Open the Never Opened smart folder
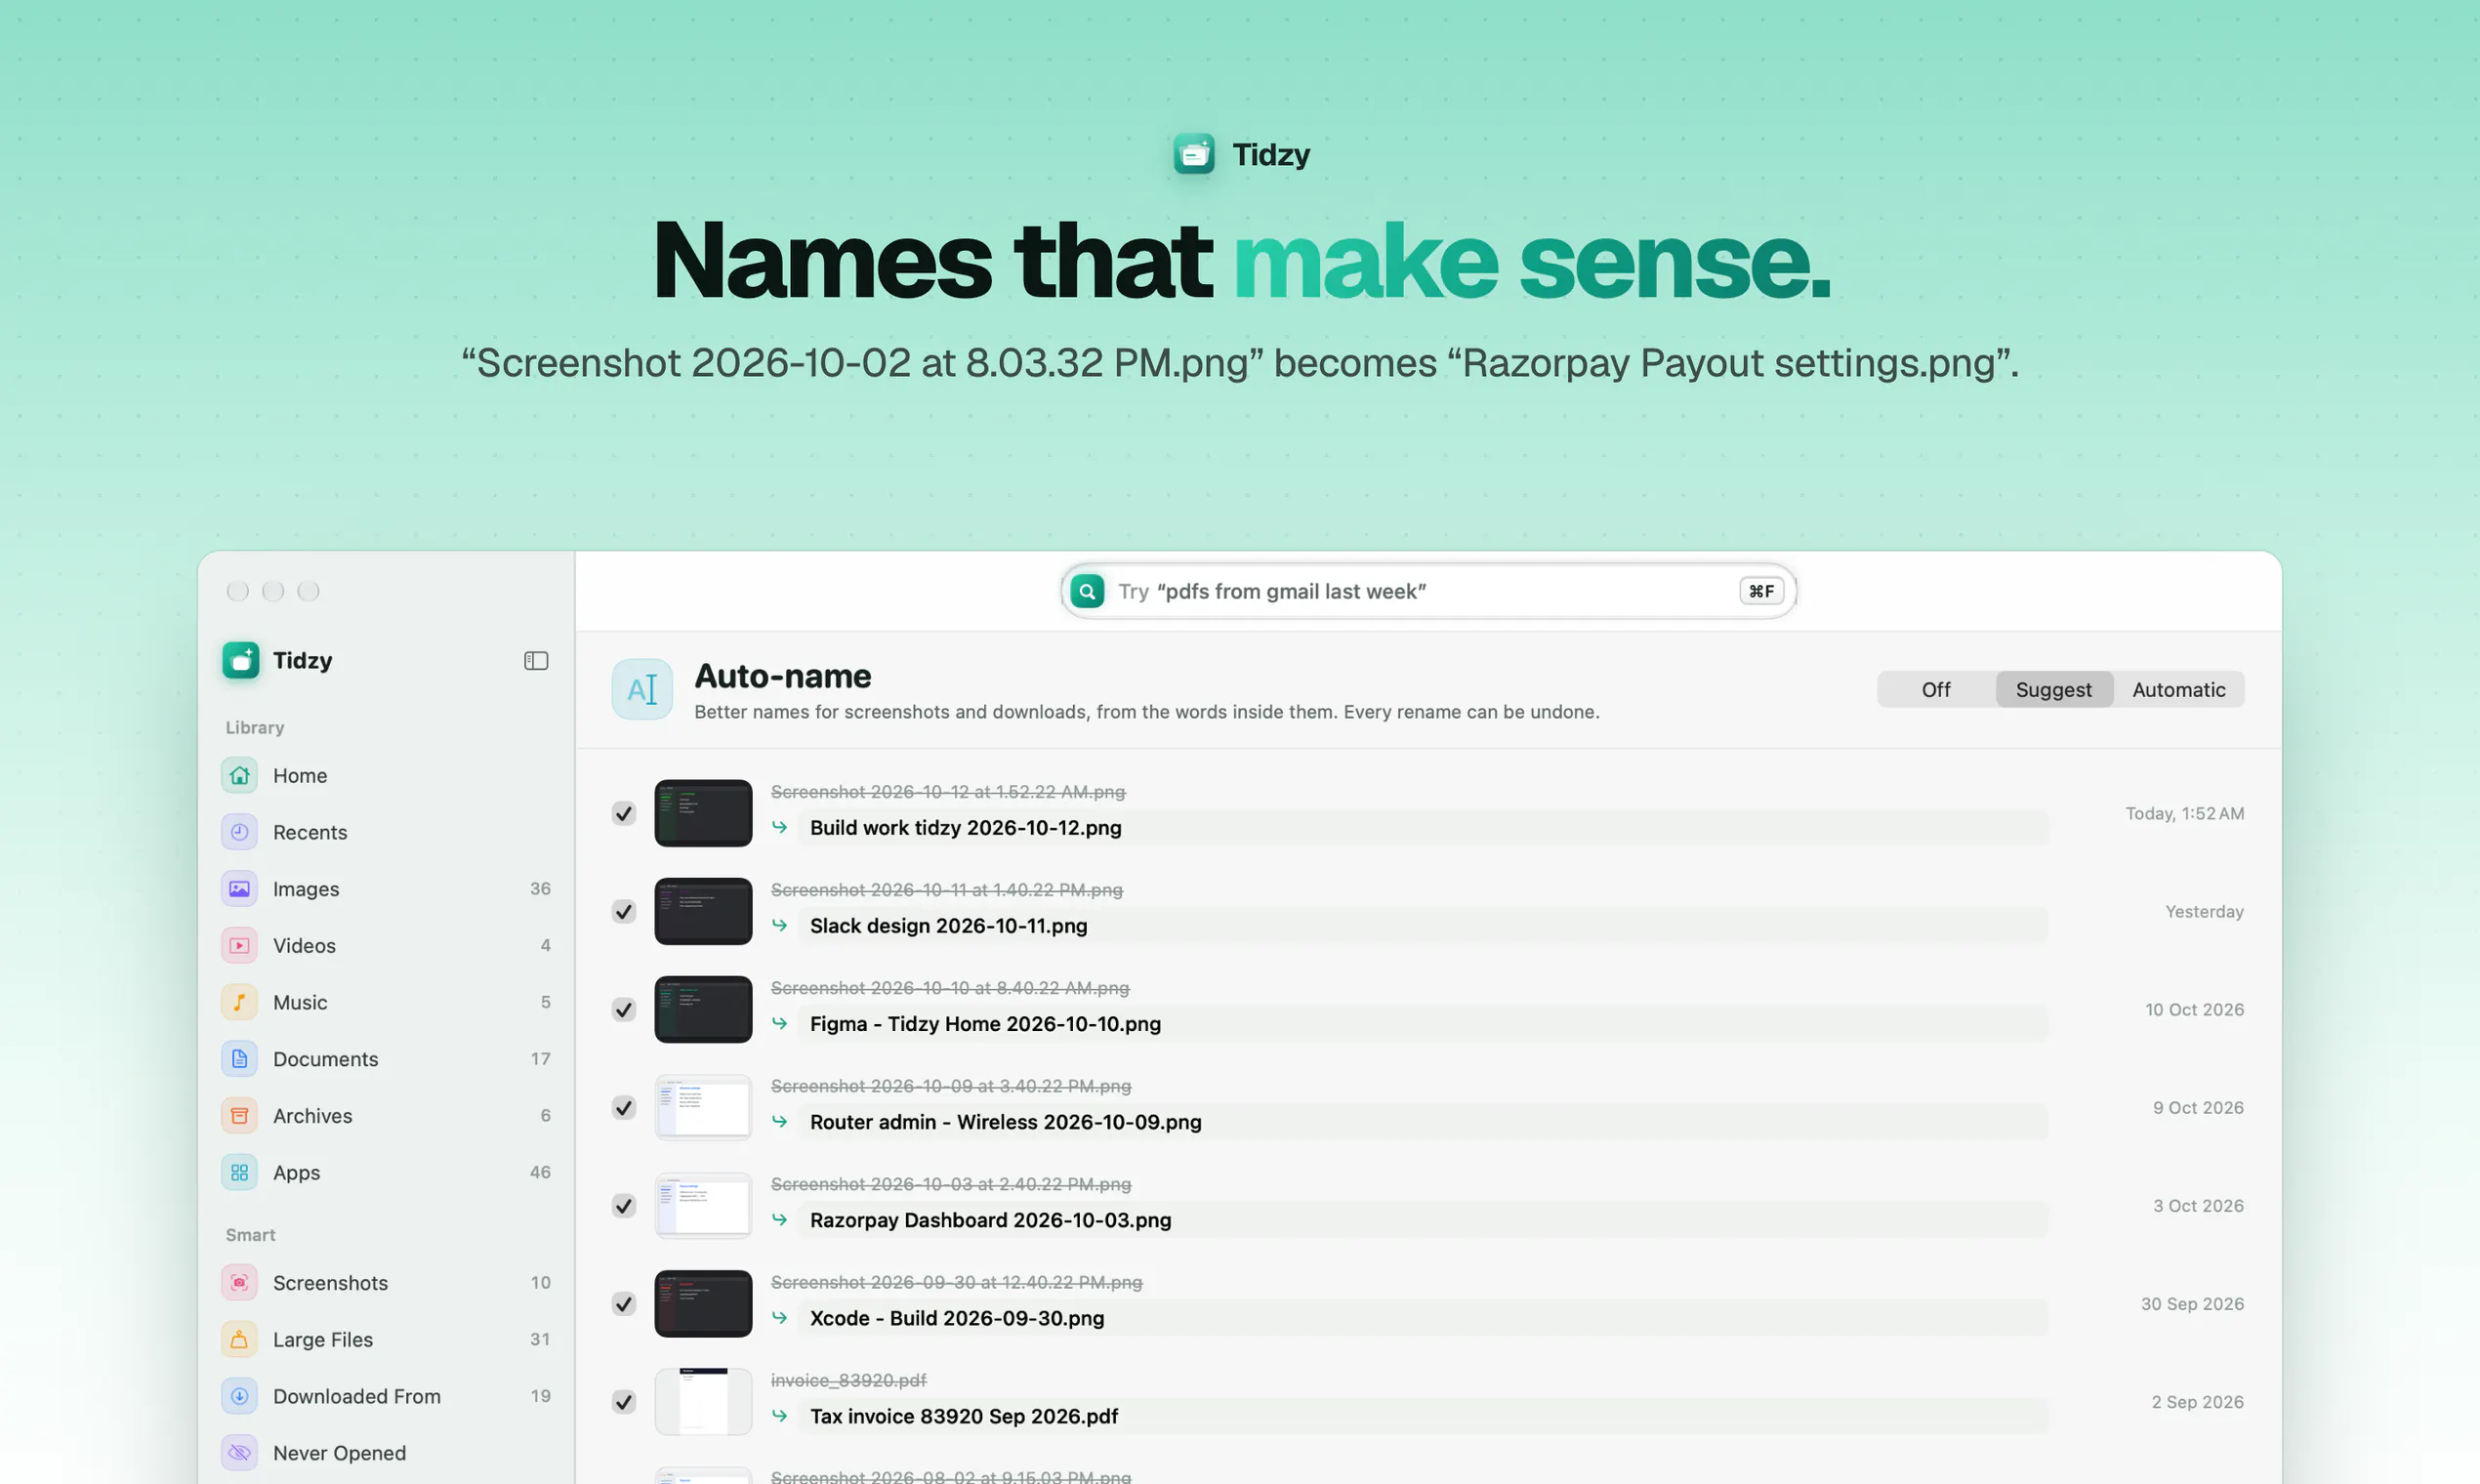The width and height of the screenshot is (2480, 1484). pyautogui.click(x=386, y=1453)
